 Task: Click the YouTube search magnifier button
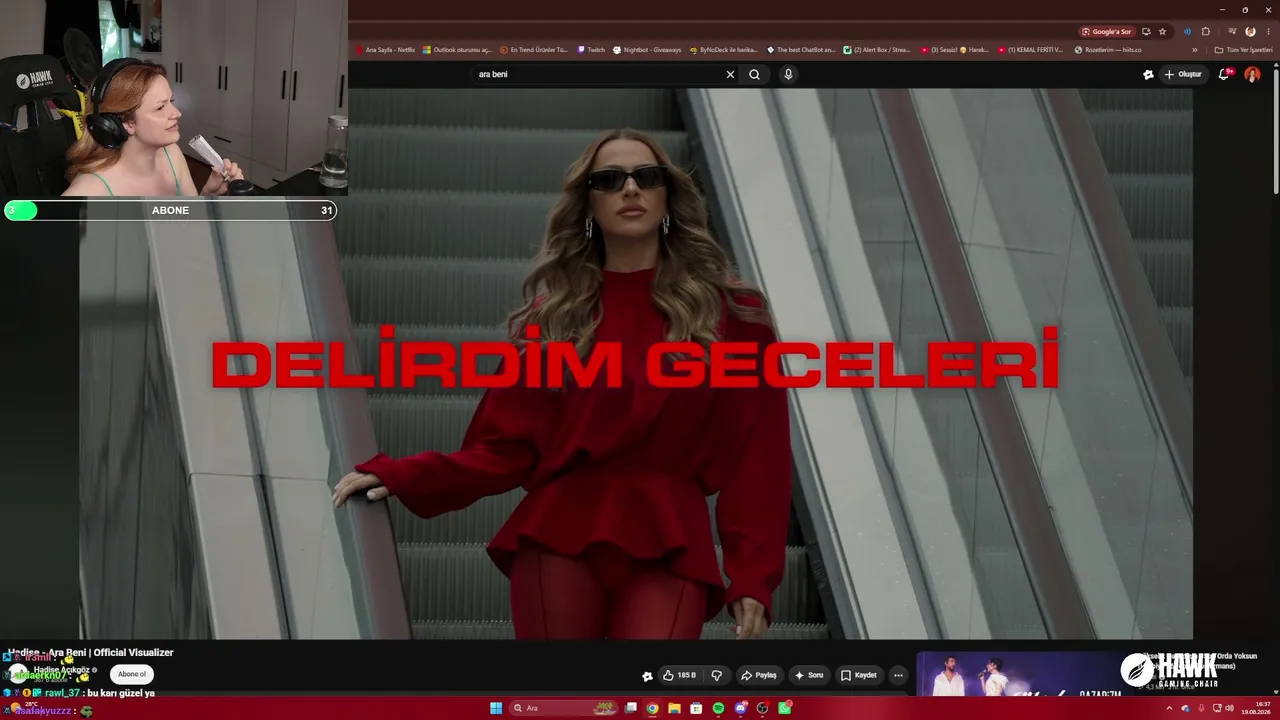click(754, 74)
